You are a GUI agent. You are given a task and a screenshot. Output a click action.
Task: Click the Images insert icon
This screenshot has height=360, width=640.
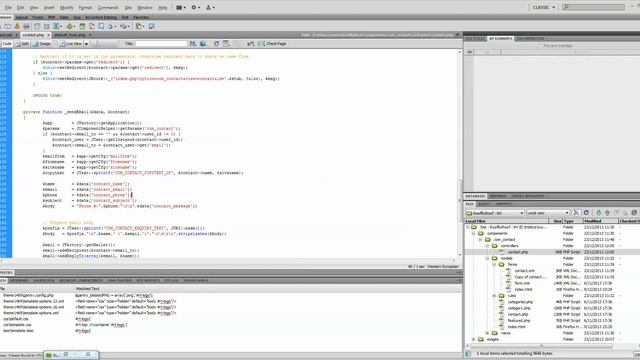[x=58, y=26]
